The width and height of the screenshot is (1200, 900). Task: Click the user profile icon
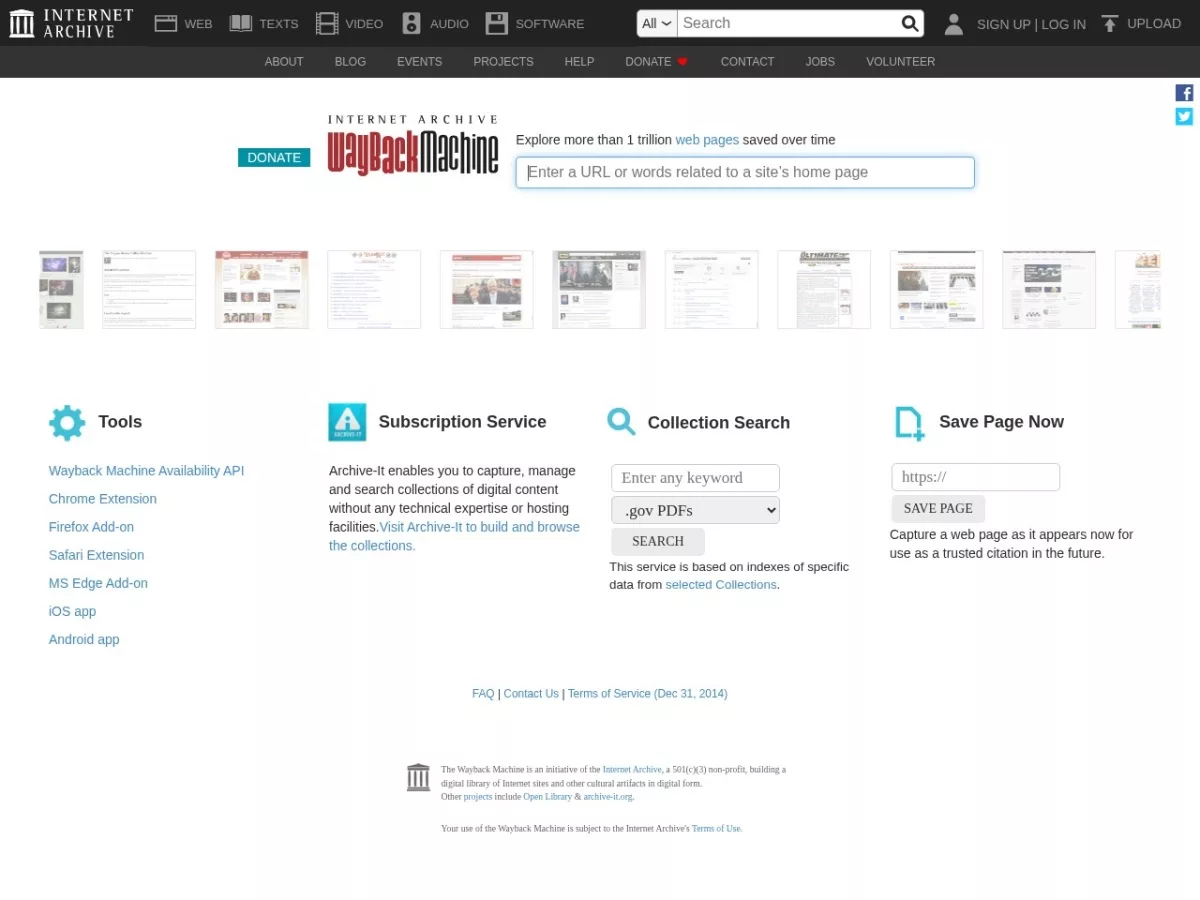click(954, 24)
